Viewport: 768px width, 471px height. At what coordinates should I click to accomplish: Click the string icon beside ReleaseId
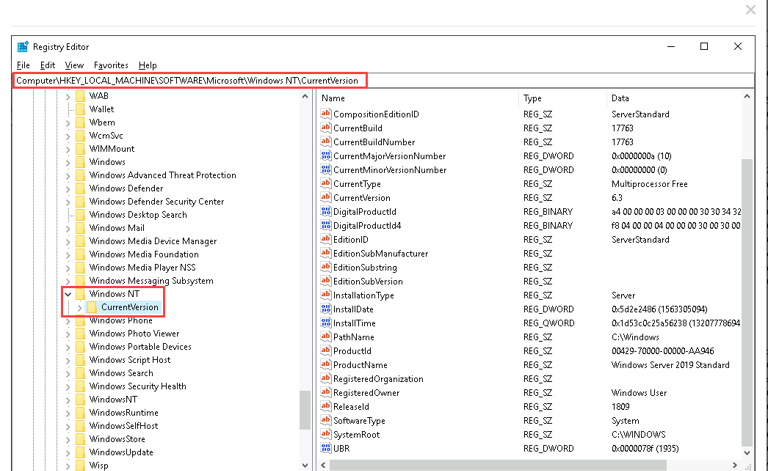(x=326, y=406)
